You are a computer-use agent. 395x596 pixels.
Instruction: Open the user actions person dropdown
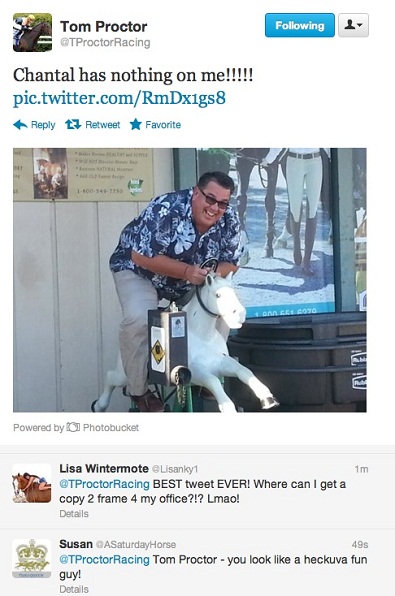(353, 25)
